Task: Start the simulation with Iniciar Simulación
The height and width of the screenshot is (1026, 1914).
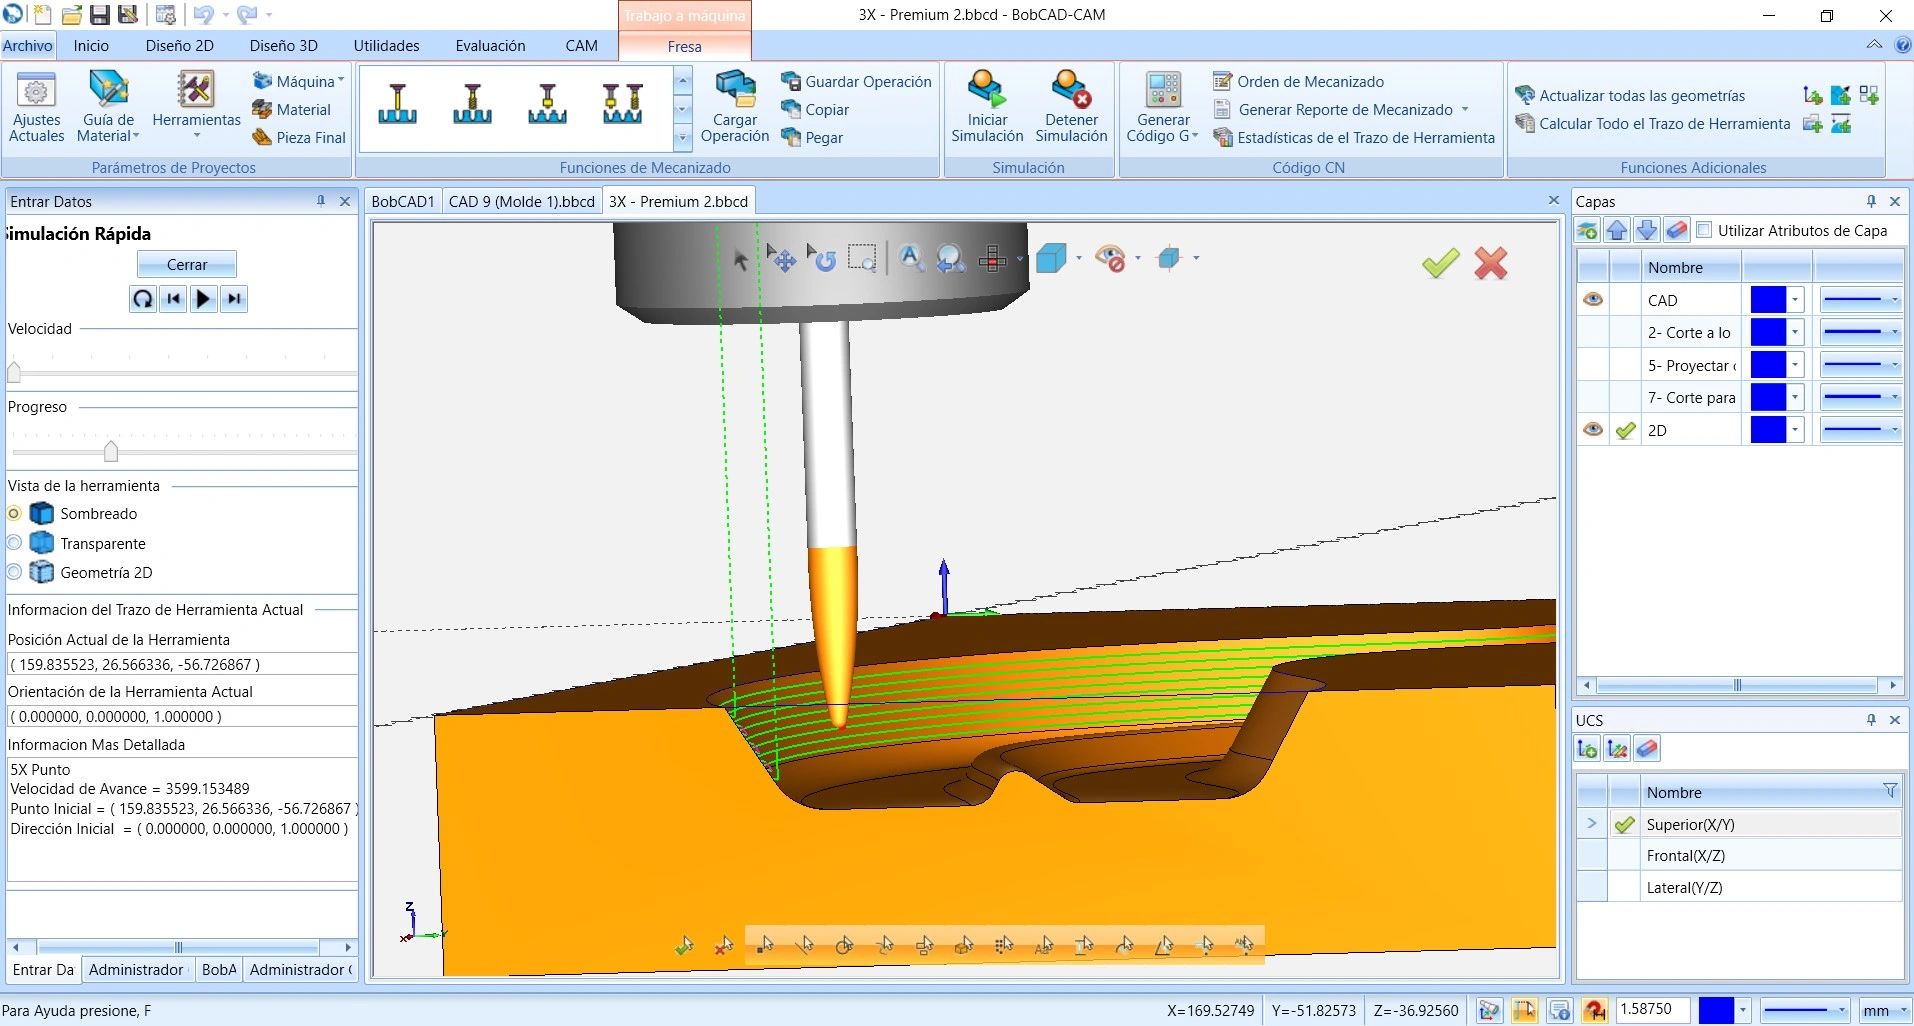Action: [986, 105]
